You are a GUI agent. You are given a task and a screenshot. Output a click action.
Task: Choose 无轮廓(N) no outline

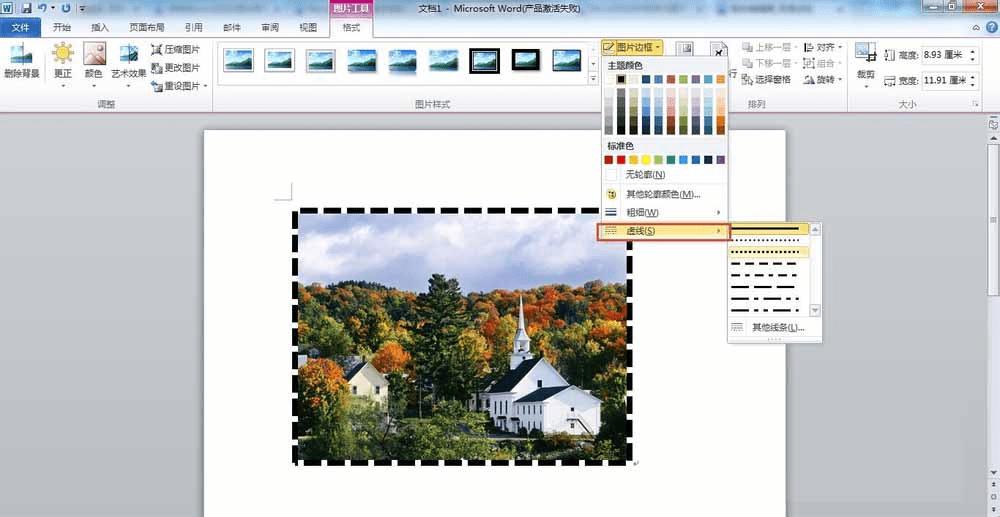coord(665,174)
